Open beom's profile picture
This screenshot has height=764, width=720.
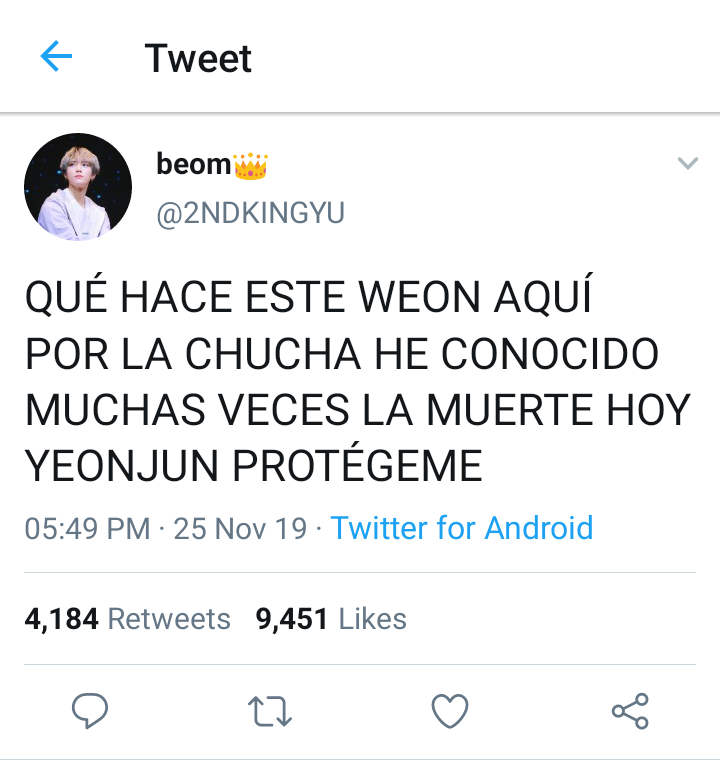pyautogui.click(x=78, y=187)
